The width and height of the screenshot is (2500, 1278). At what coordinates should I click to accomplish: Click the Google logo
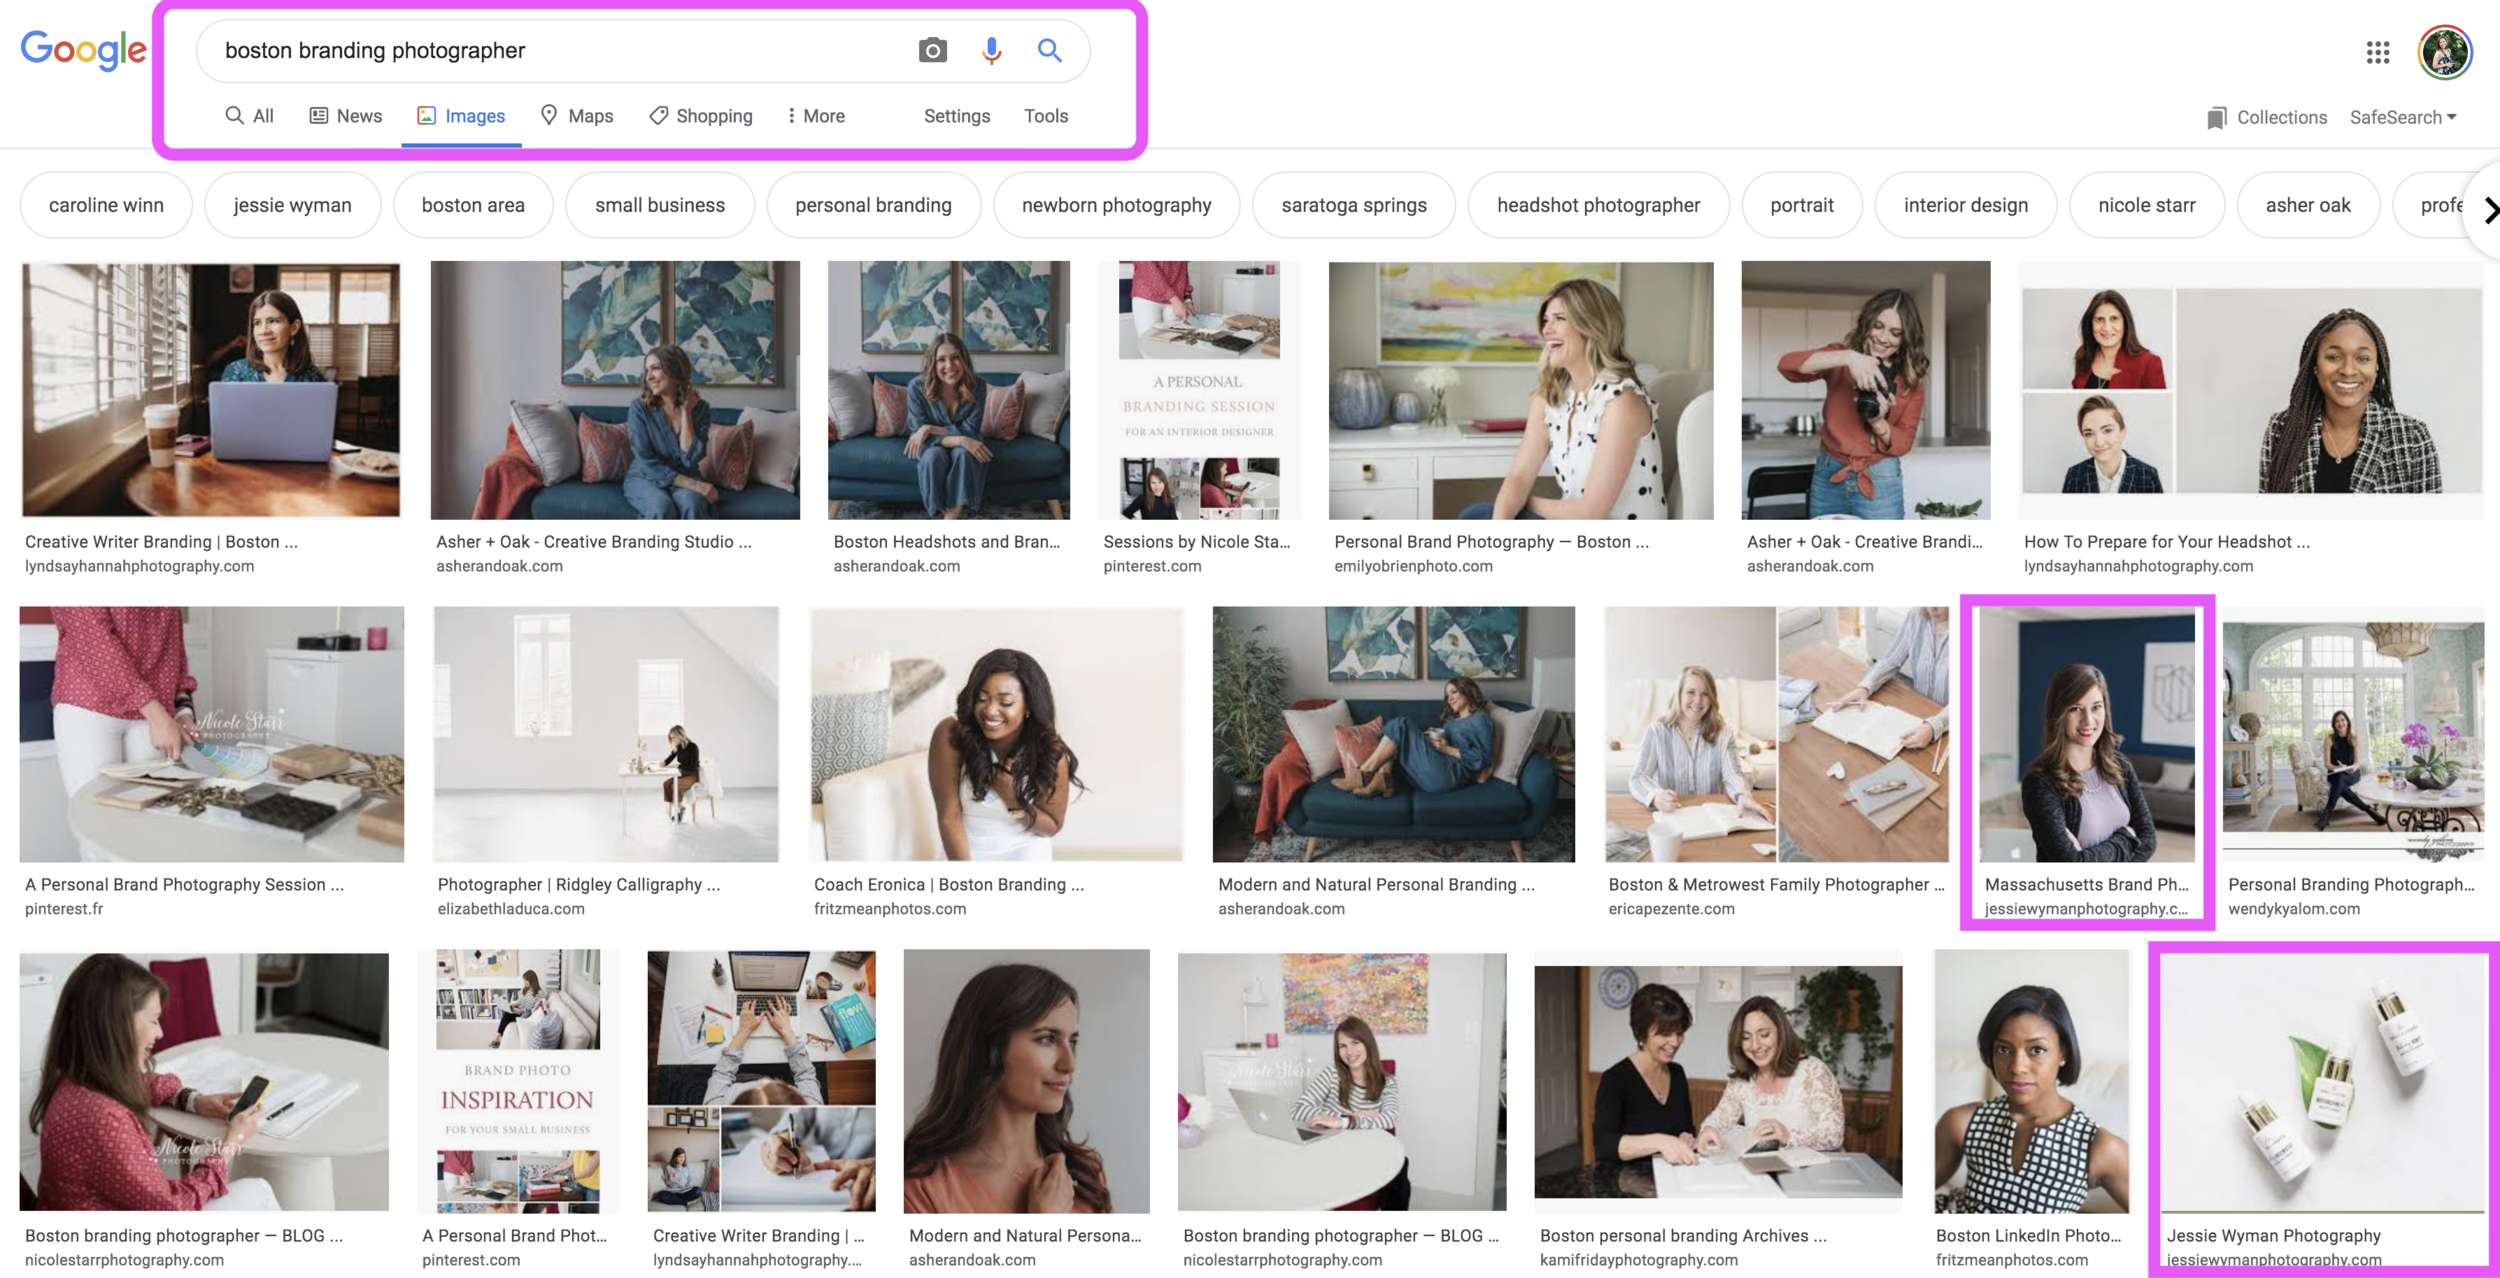[84, 50]
